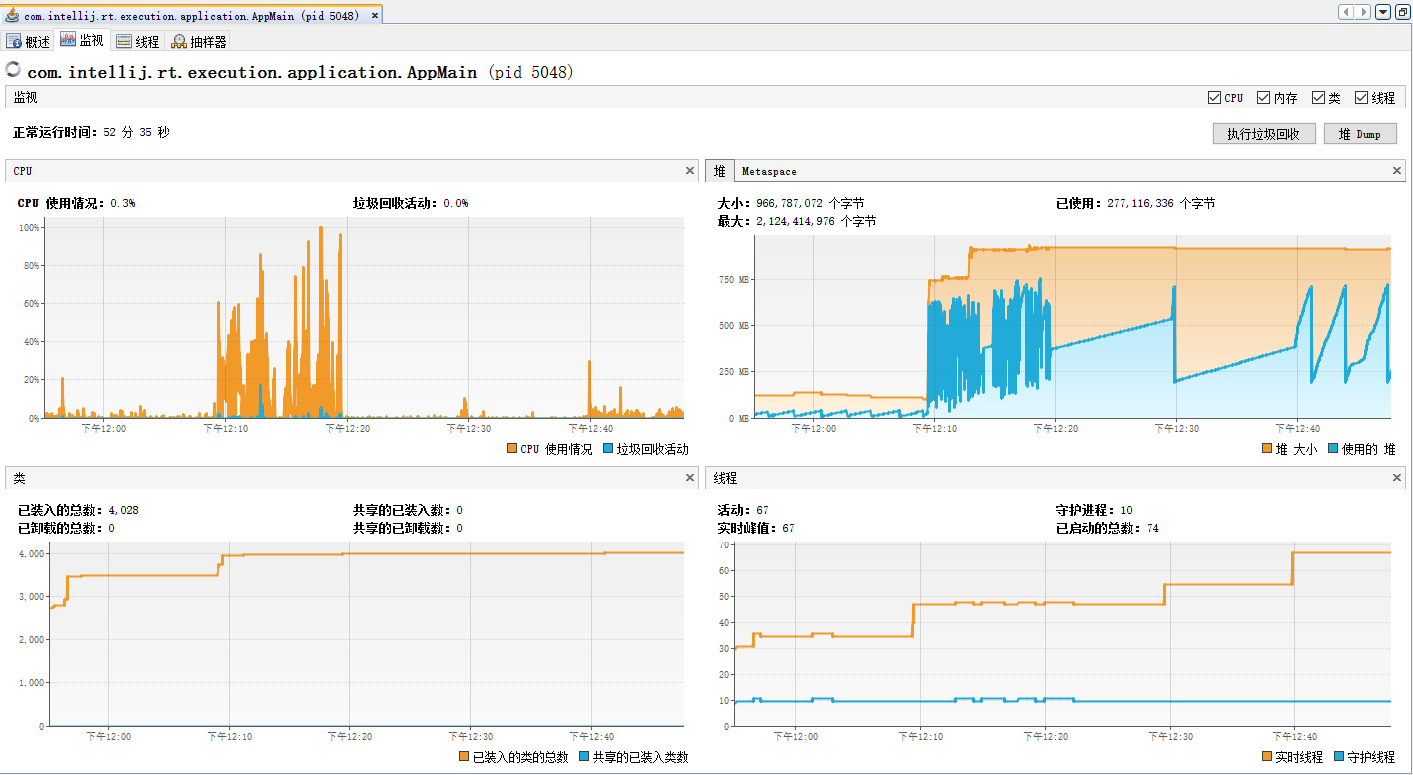
Task: Switch to the 概述 tab
Action: pos(28,41)
